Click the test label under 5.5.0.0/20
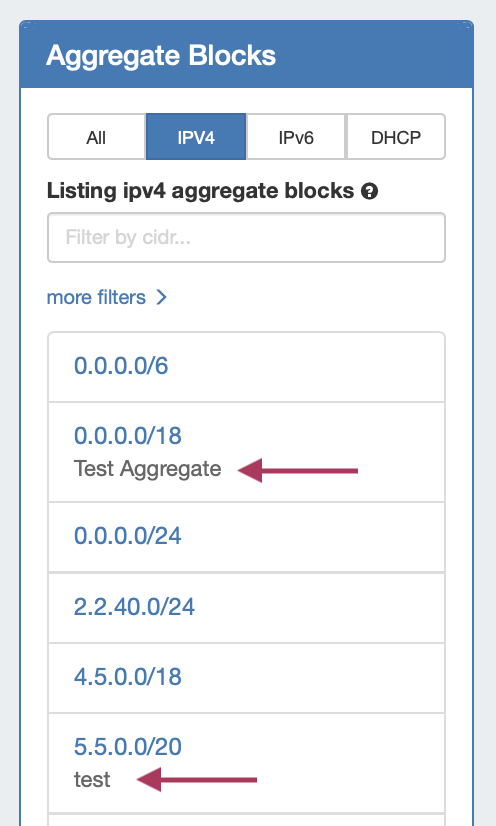The height and width of the screenshot is (826, 496). [92, 780]
